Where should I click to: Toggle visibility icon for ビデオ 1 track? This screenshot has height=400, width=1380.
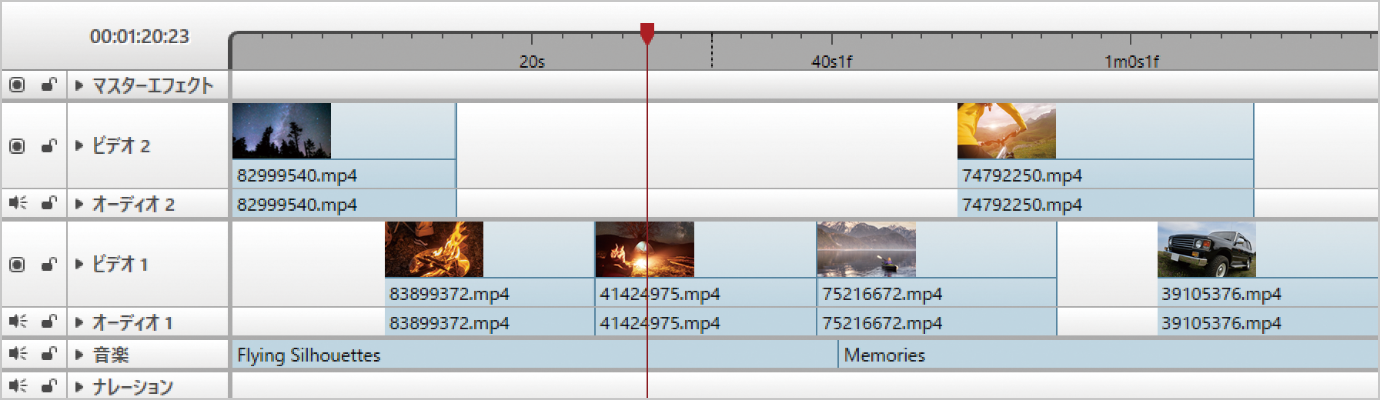17,264
